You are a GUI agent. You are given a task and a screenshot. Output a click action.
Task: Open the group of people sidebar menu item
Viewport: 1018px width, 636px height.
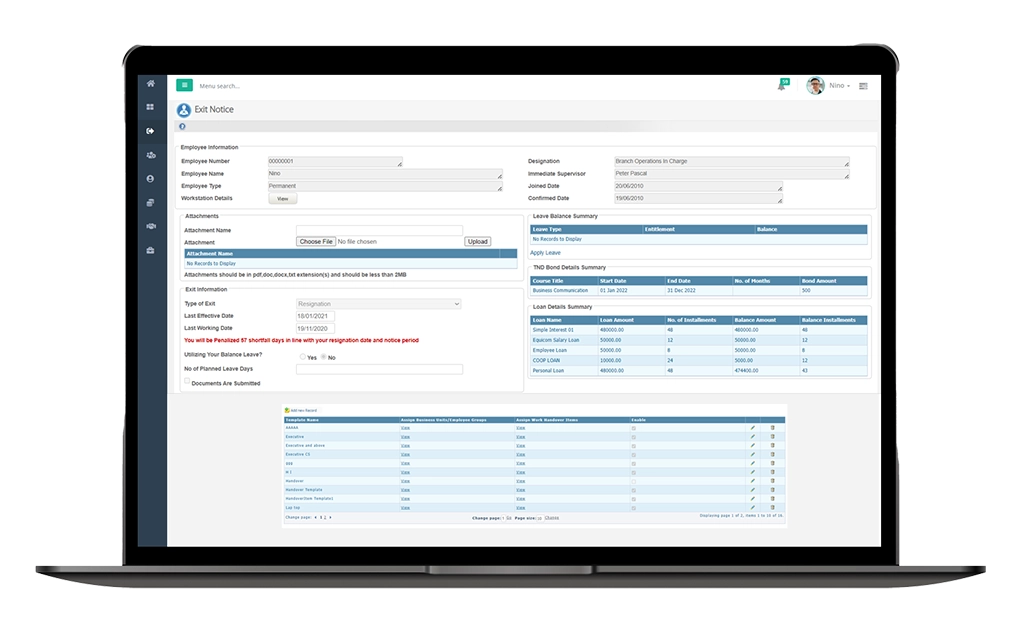pos(151,155)
